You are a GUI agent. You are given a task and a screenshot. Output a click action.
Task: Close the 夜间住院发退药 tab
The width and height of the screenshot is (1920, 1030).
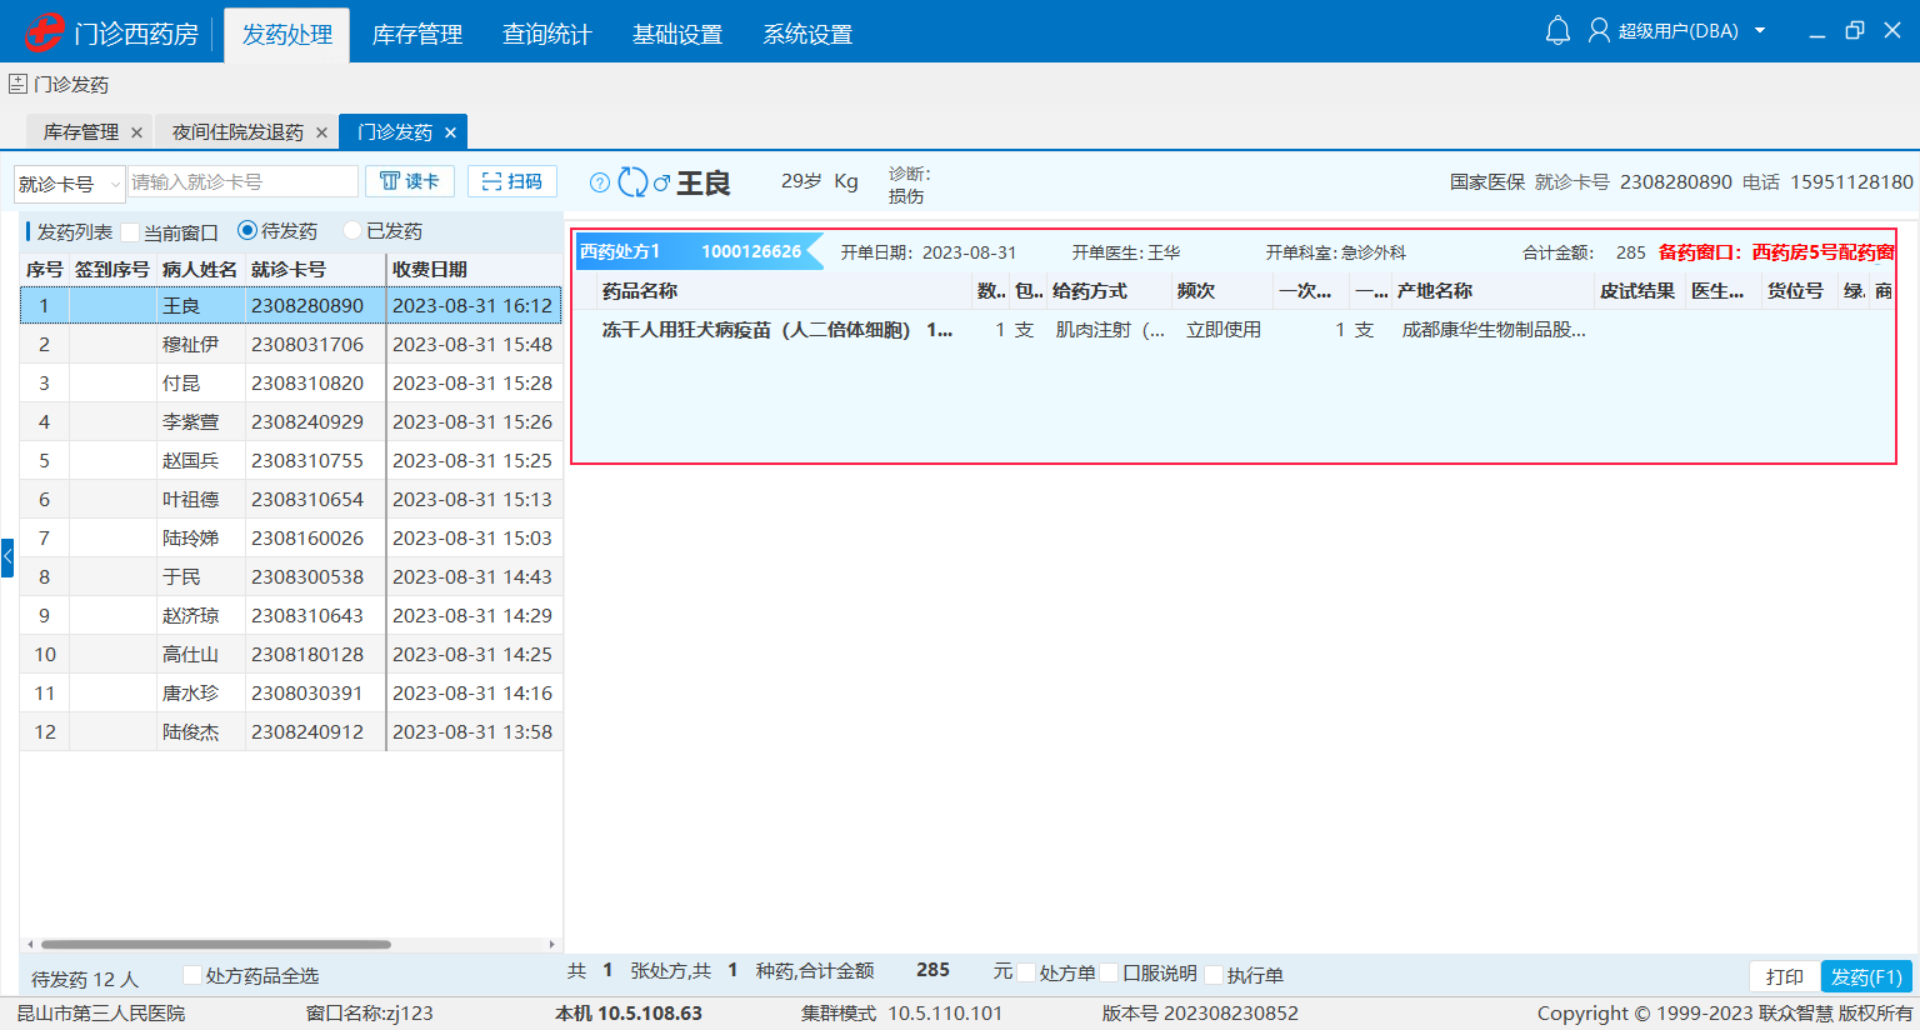point(321,132)
